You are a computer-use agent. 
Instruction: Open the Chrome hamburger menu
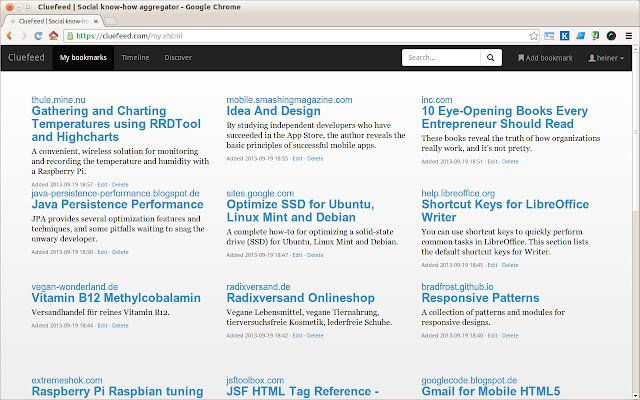pos(629,36)
